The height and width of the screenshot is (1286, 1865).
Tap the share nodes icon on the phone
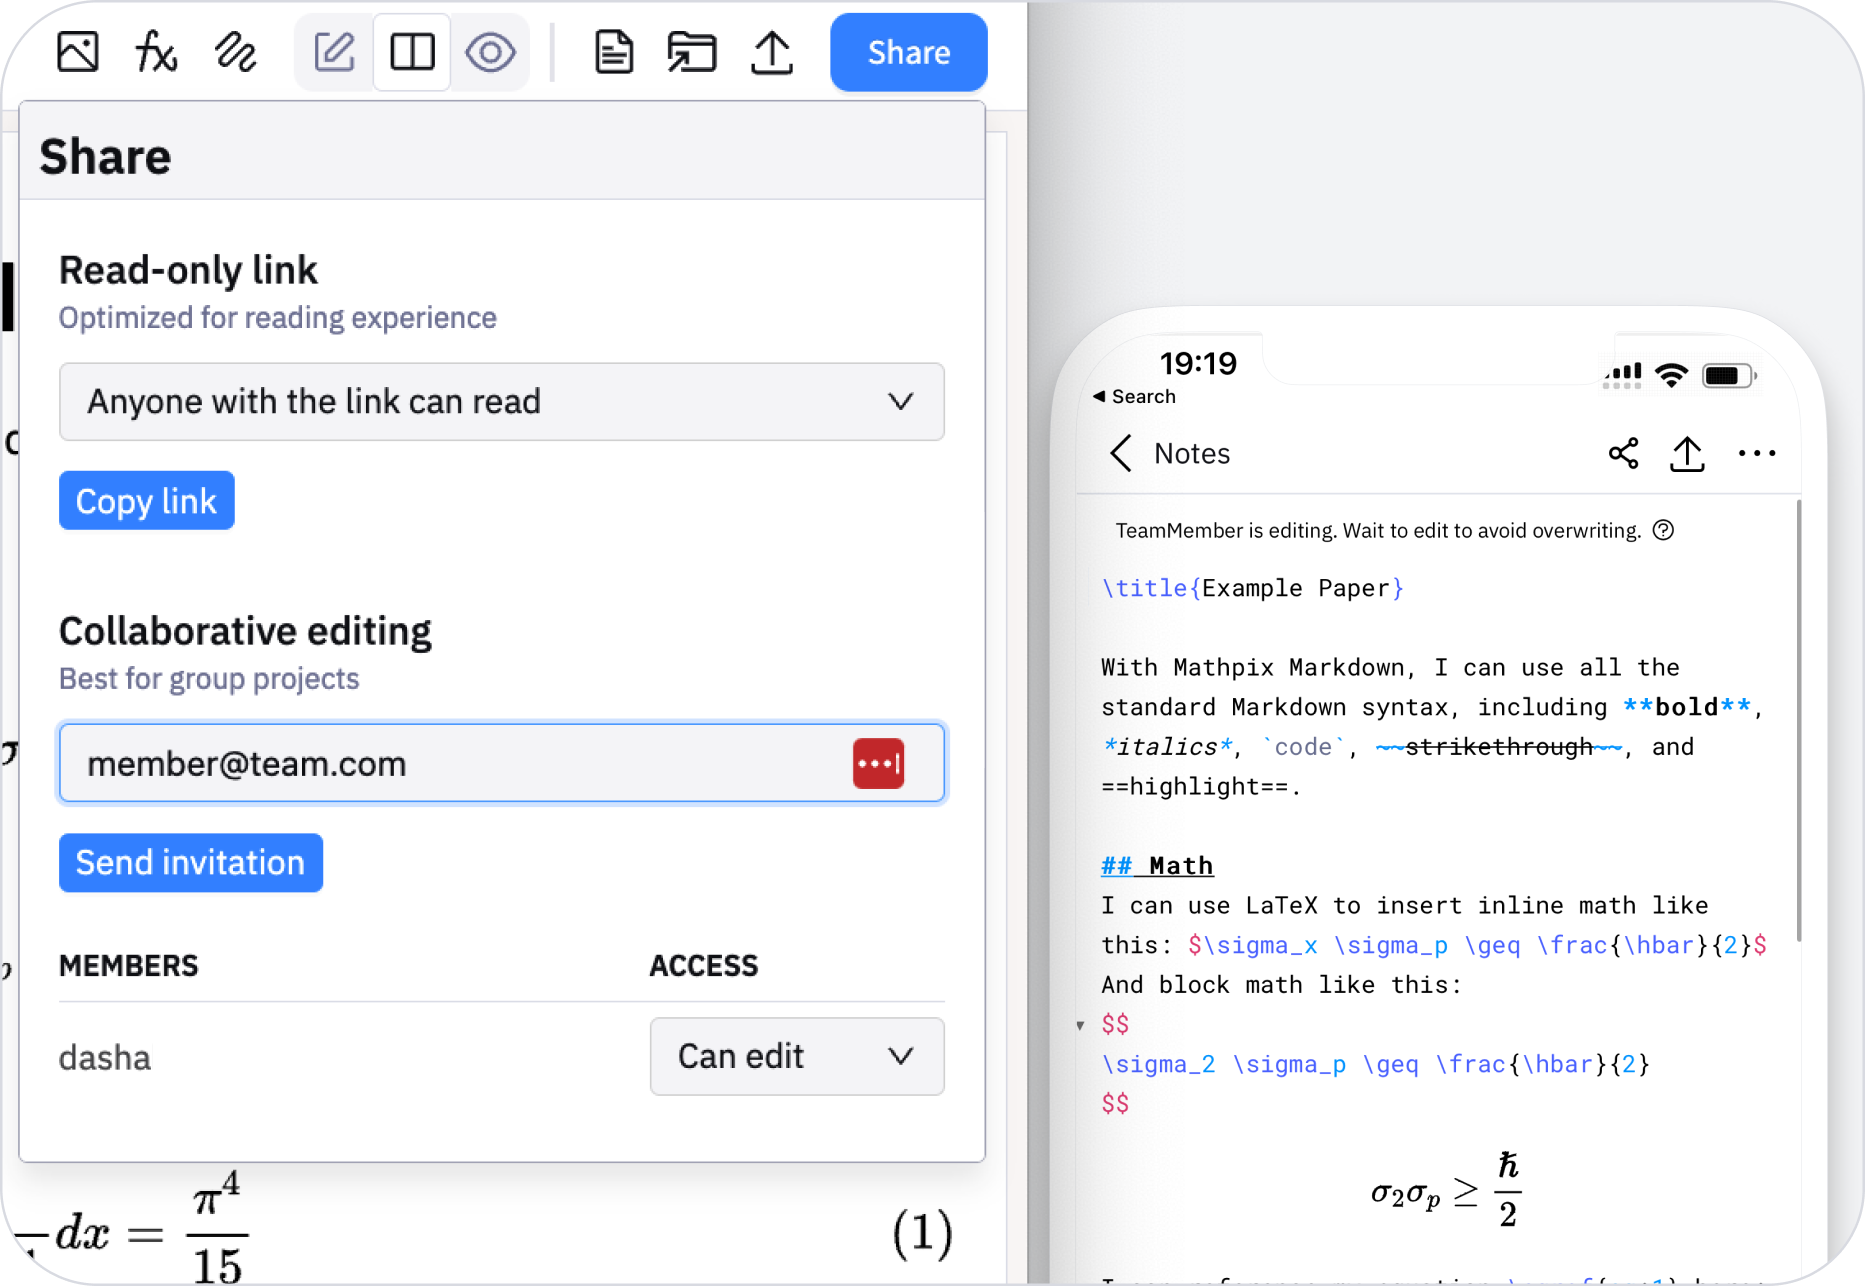[1623, 453]
